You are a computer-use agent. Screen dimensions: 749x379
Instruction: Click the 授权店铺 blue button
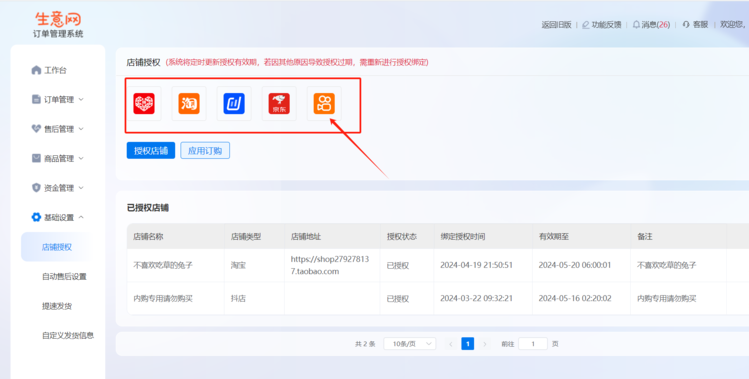151,151
